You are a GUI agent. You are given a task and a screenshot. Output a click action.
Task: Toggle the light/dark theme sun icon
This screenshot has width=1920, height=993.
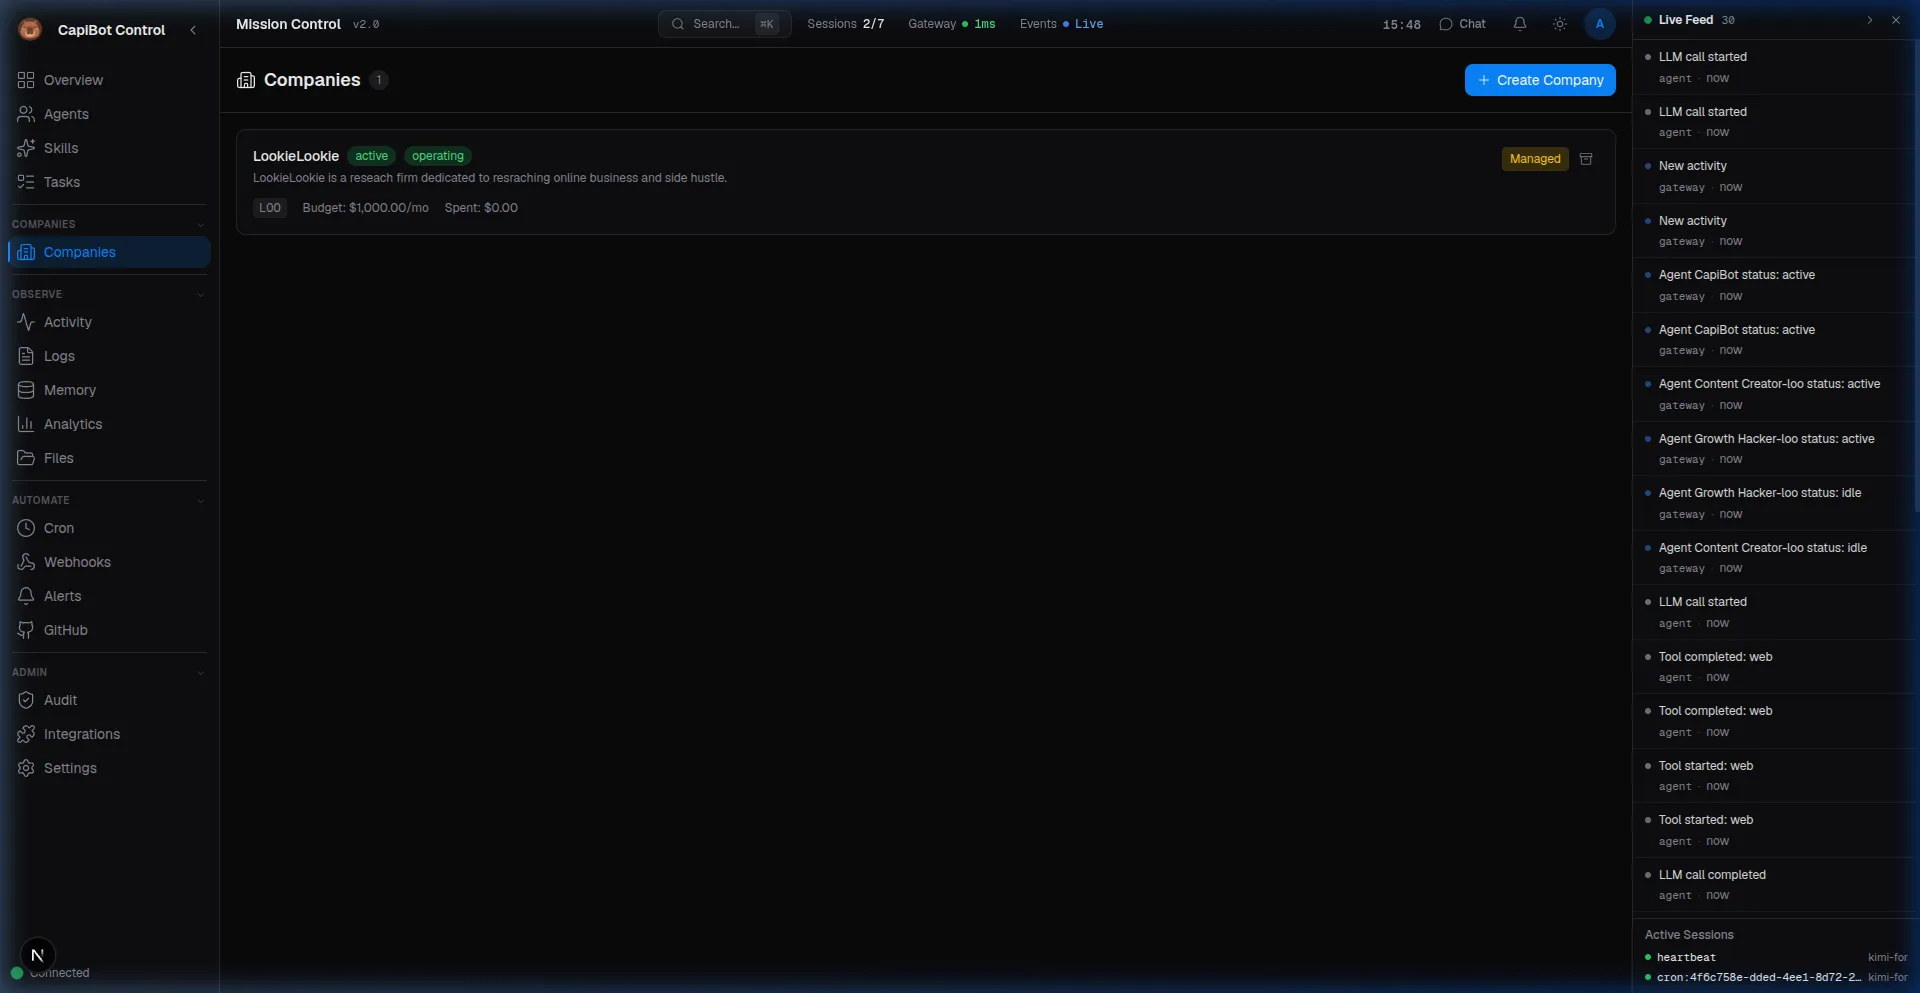click(x=1559, y=24)
